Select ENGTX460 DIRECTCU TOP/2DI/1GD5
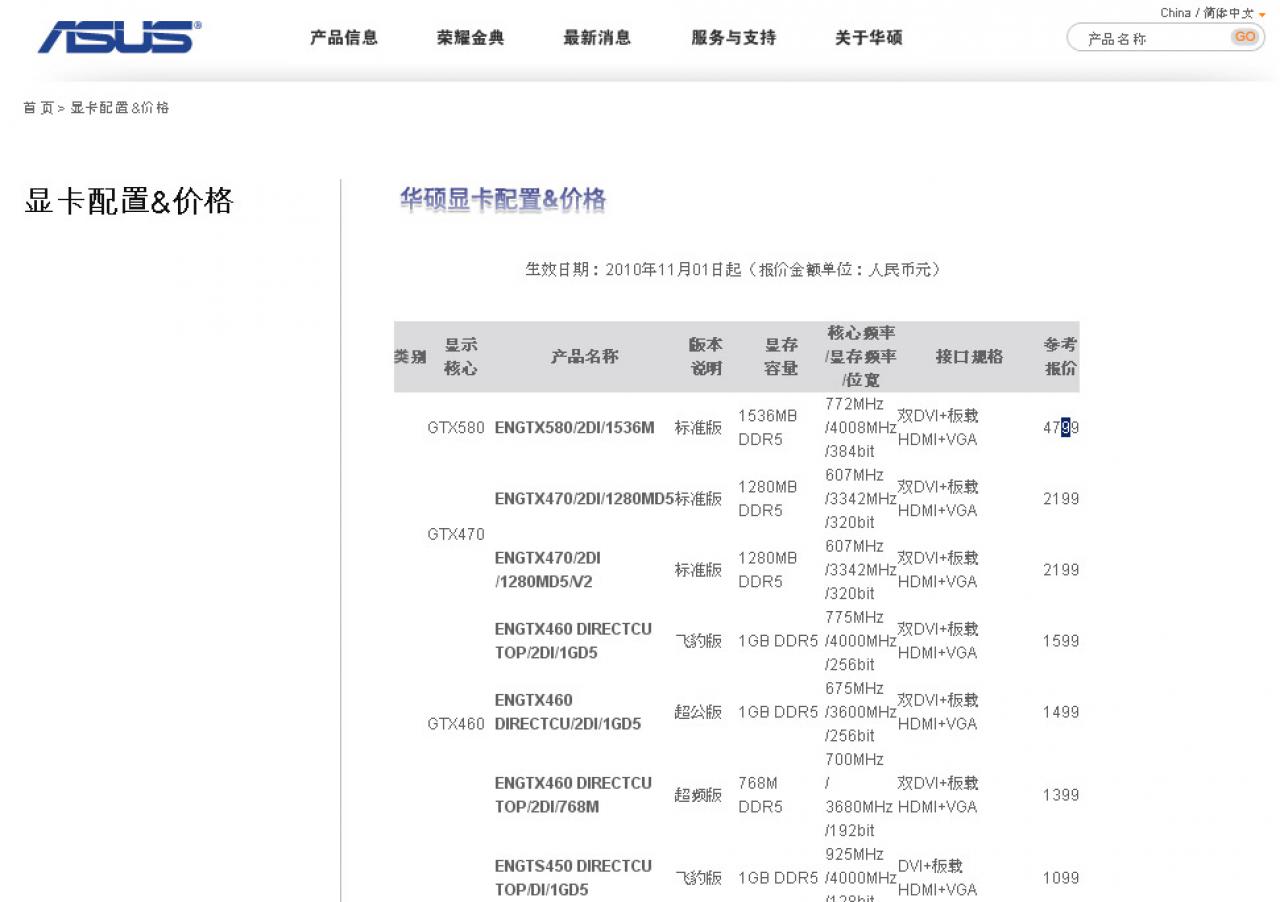The image size is (1280, 902). click(573, 641)
